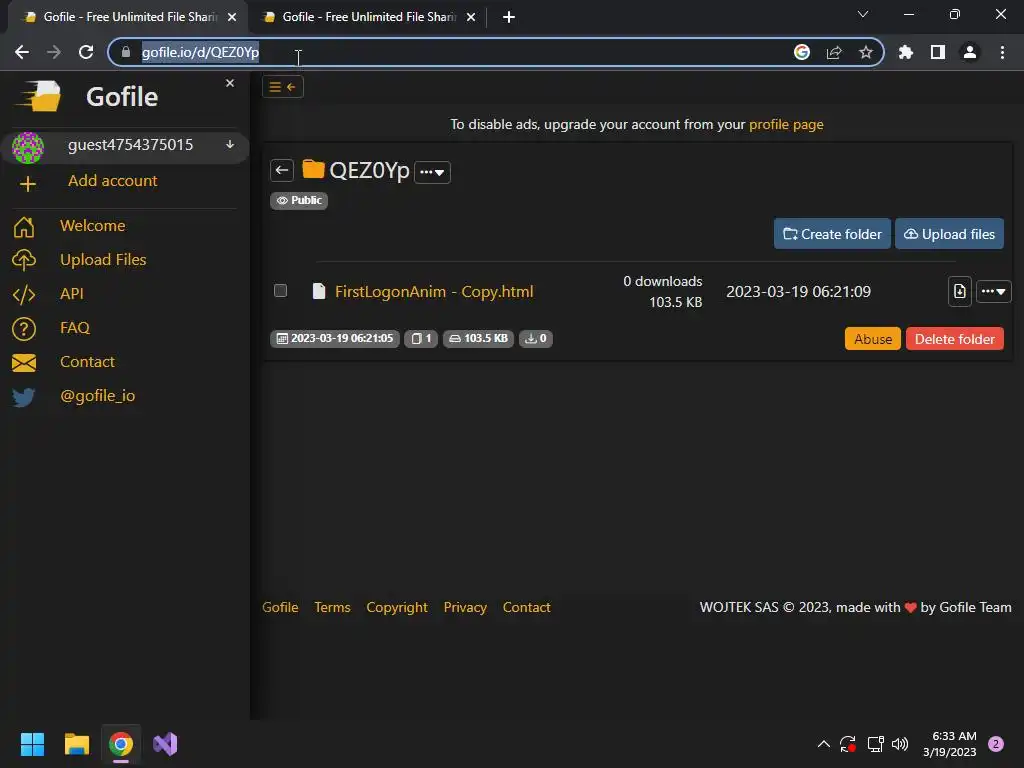Open the QEZ0Yp folder options dropdown
Screen dimensions: 1024x768
432,172
